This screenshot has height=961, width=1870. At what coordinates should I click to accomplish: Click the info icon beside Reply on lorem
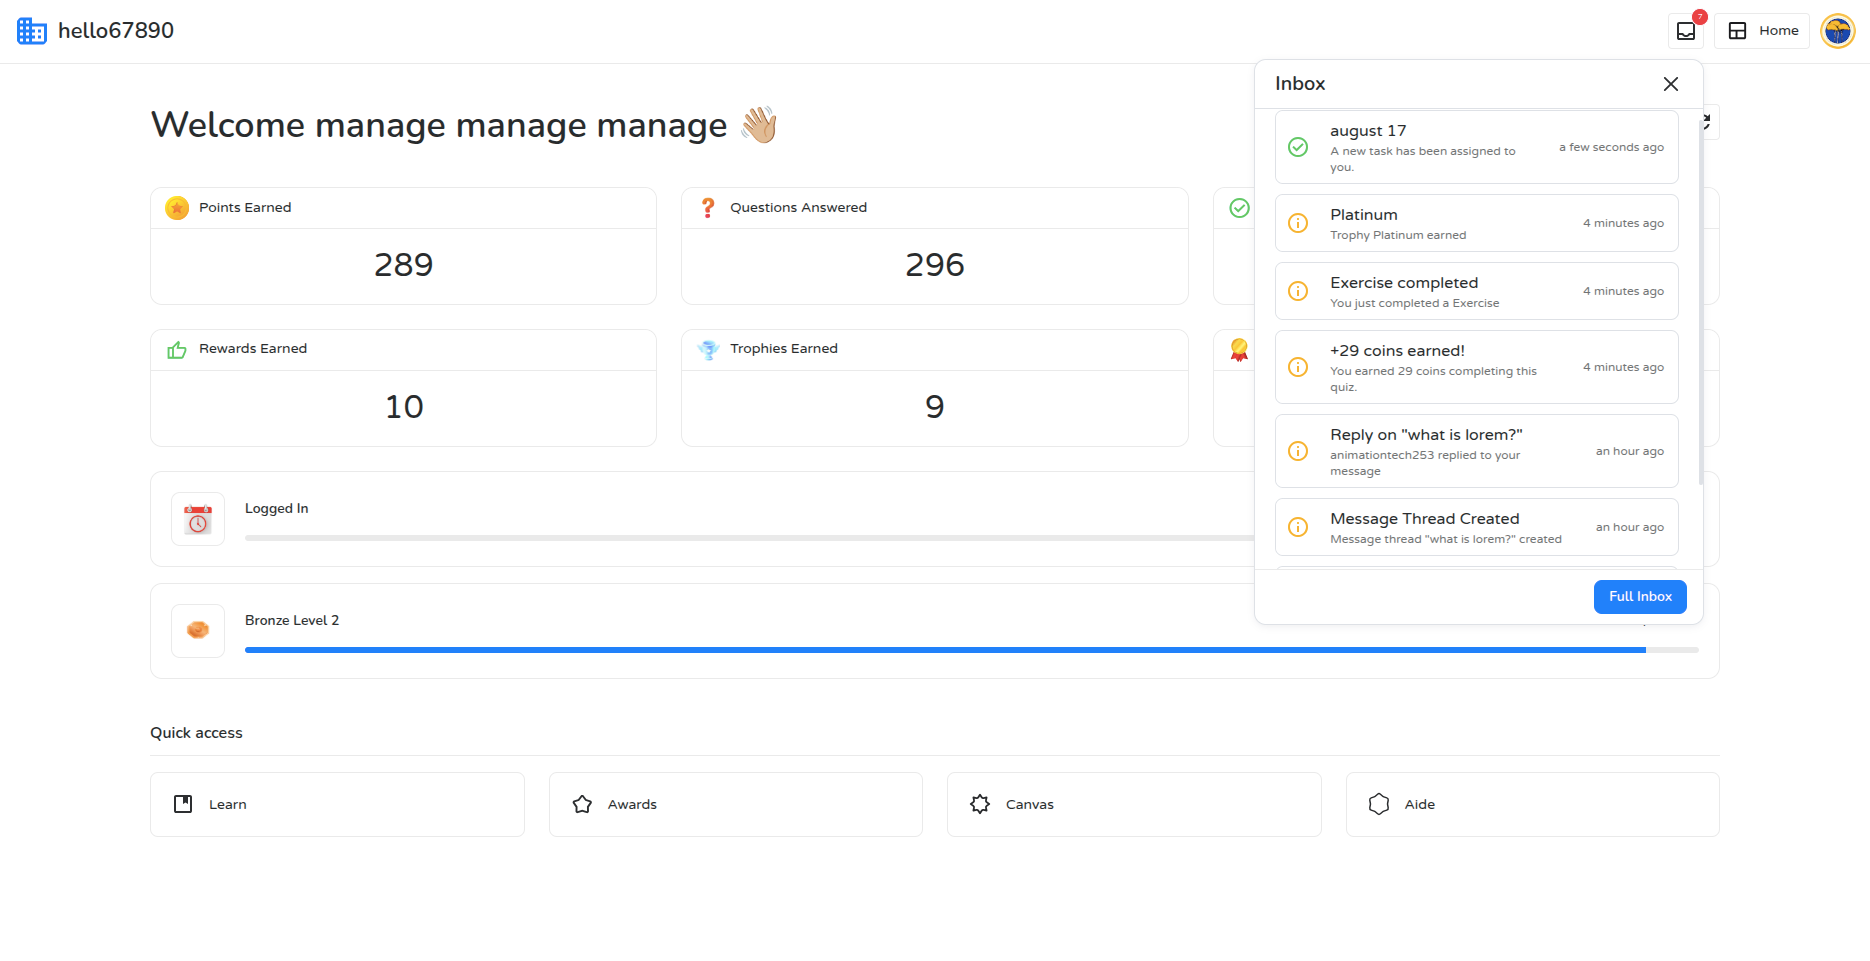click(1298, 451)
